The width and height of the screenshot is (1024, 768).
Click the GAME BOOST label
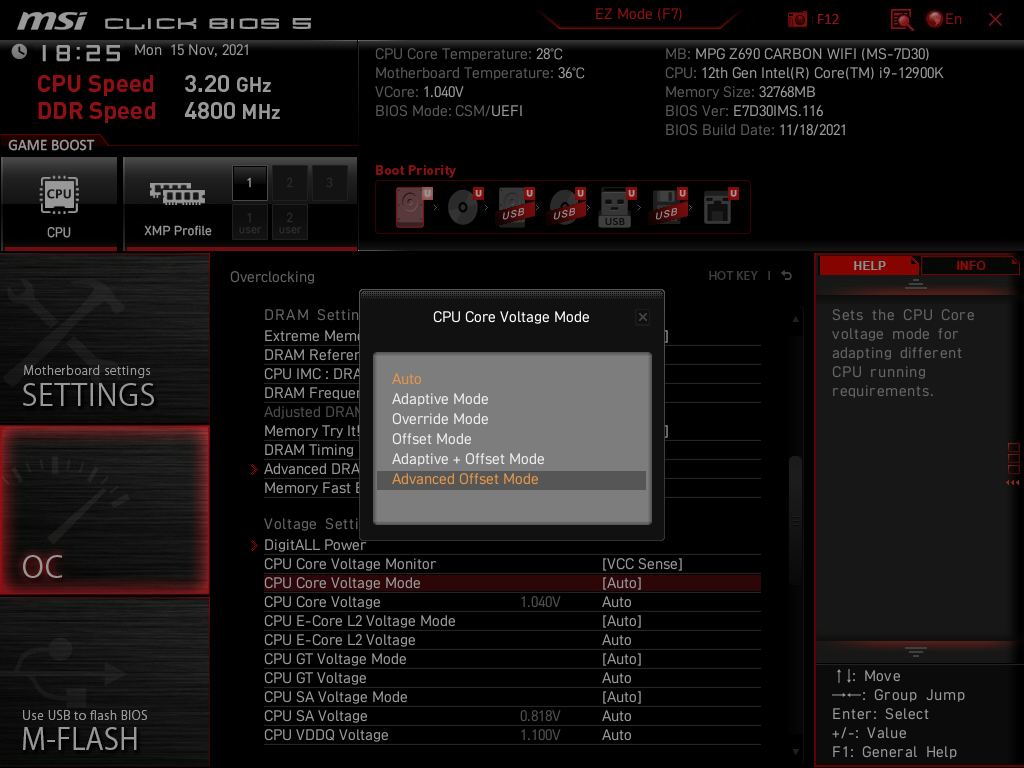(51, 145)
